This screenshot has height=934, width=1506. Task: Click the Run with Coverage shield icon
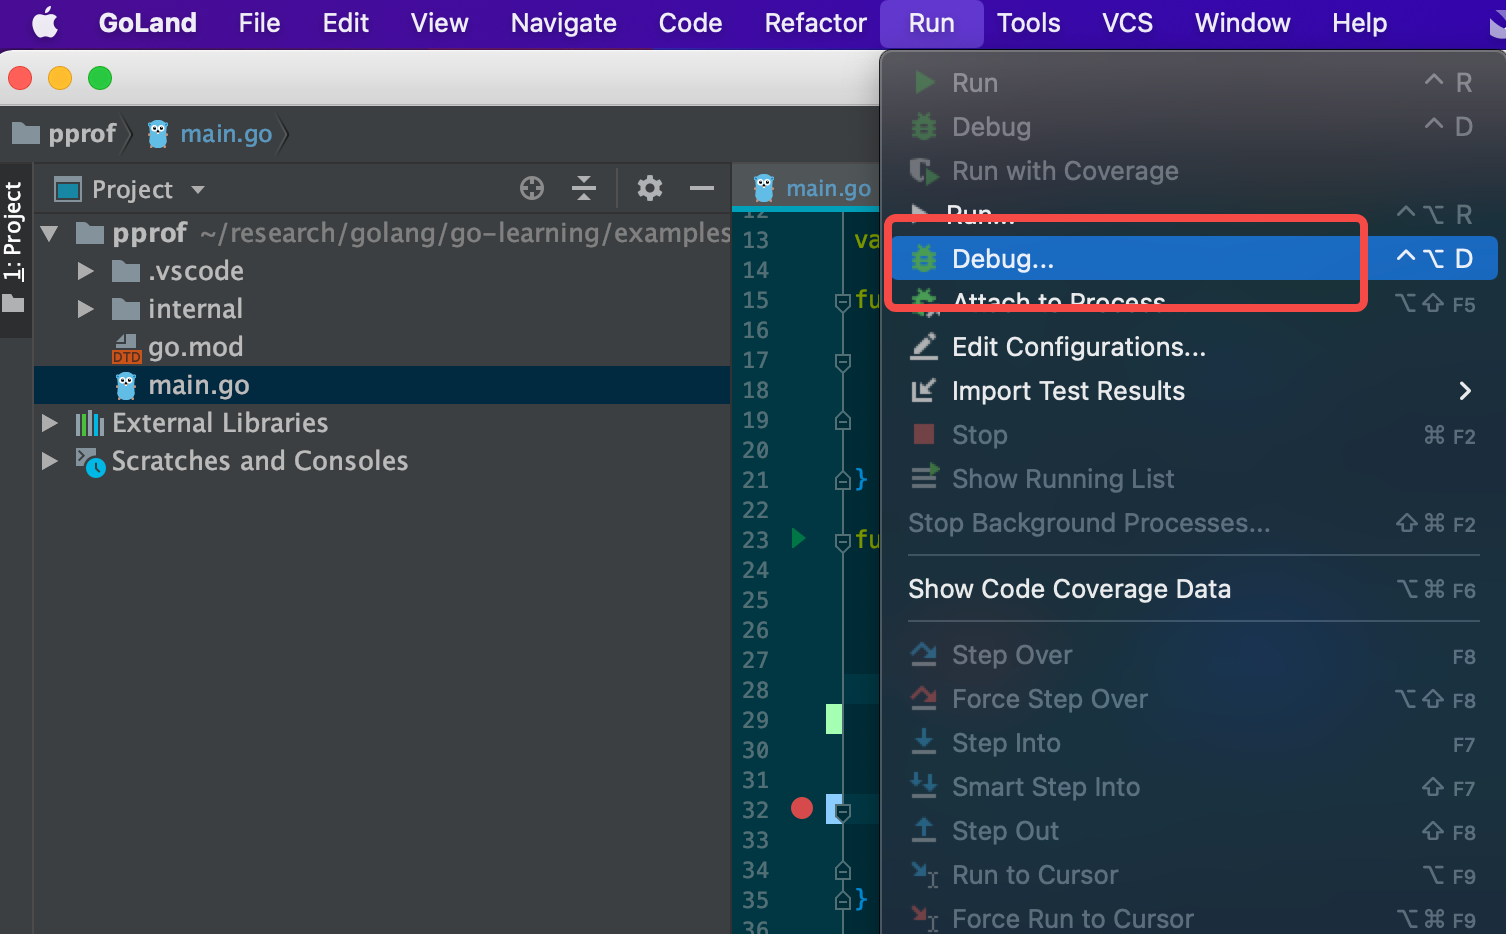click(922, 171)
